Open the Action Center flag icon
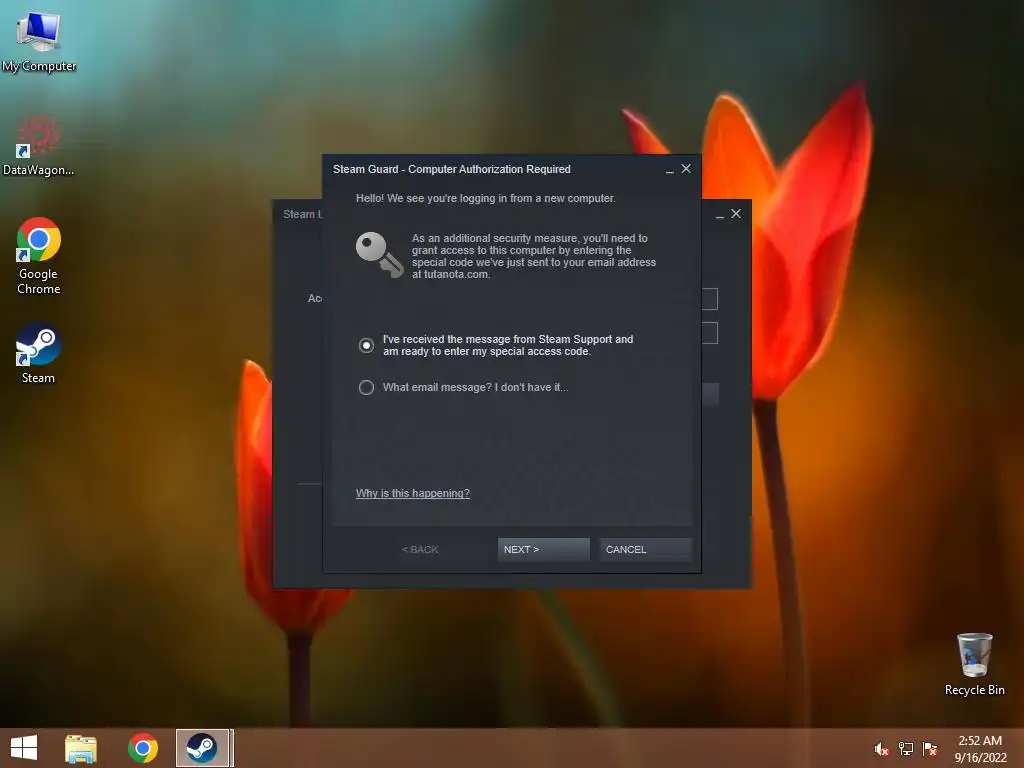 coord(930,749)
